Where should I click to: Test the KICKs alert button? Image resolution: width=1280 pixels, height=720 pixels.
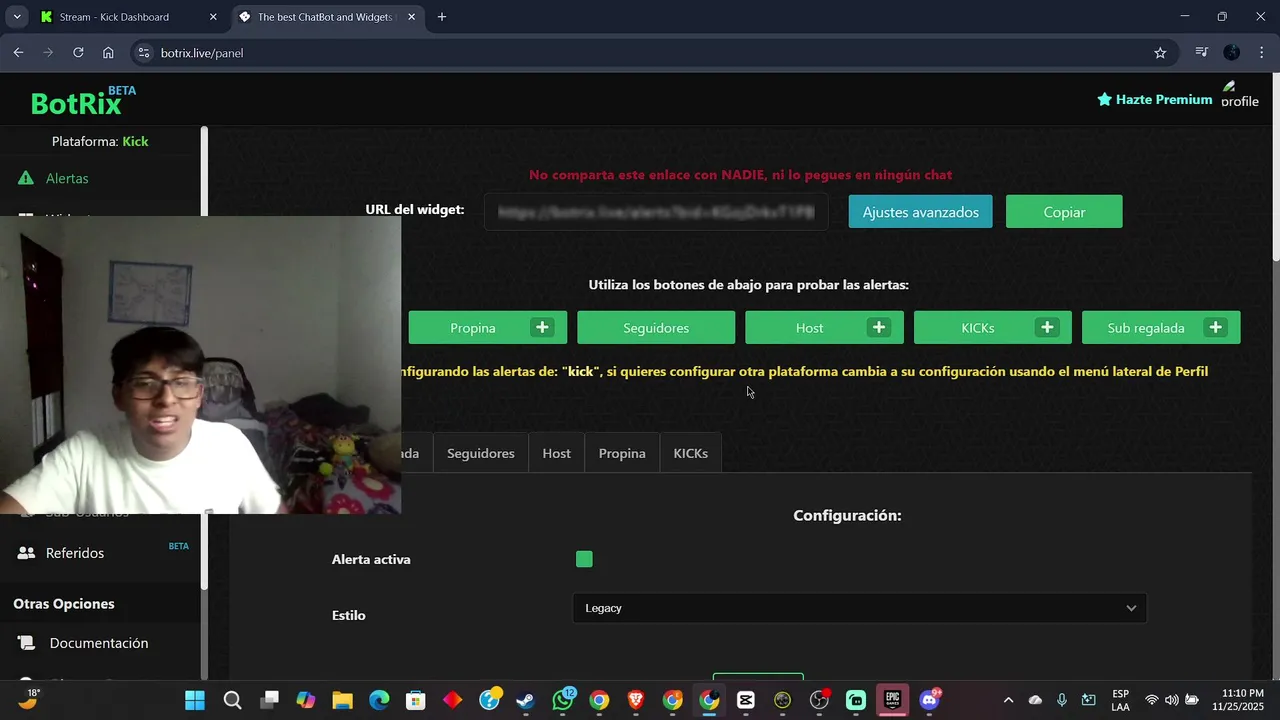tap(977, 328)
